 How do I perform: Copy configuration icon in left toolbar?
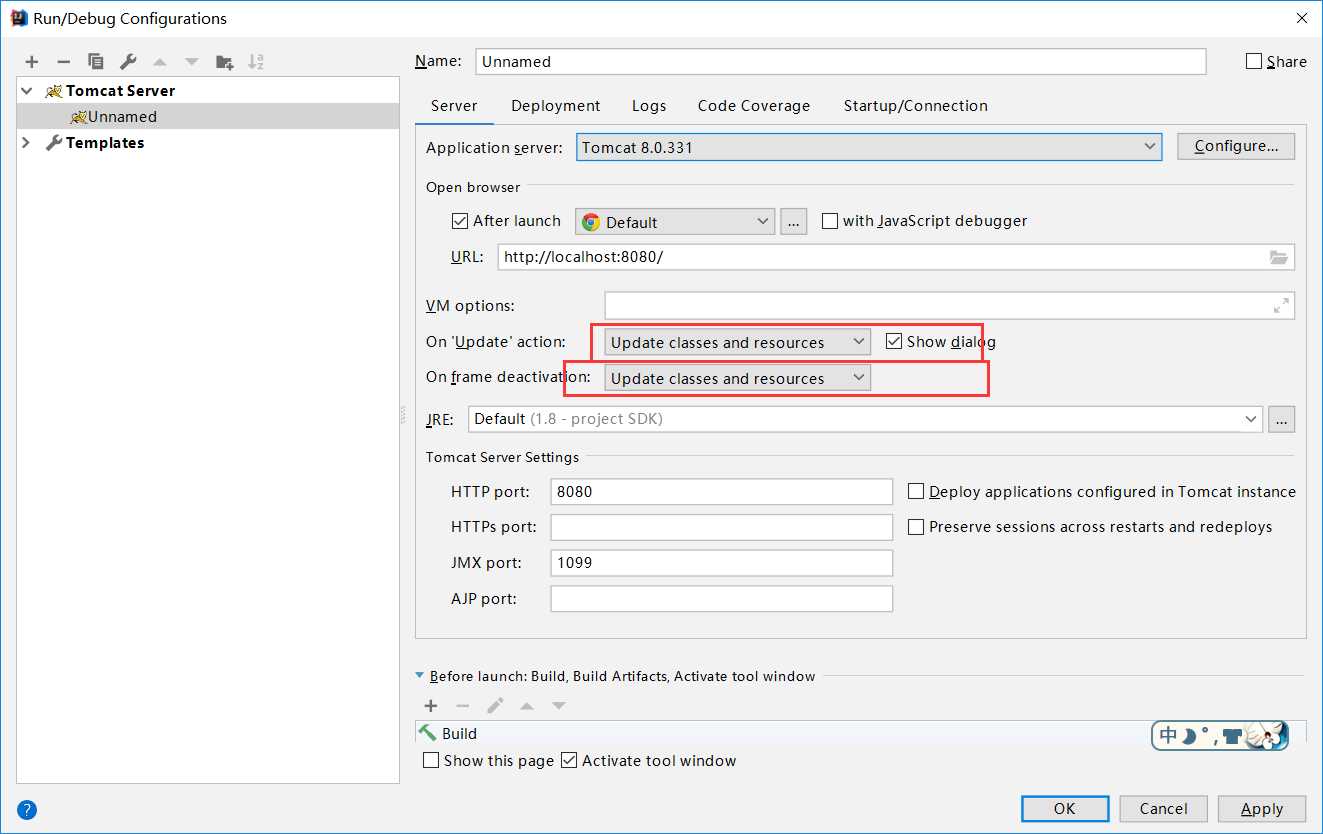(x=95, y=62)
